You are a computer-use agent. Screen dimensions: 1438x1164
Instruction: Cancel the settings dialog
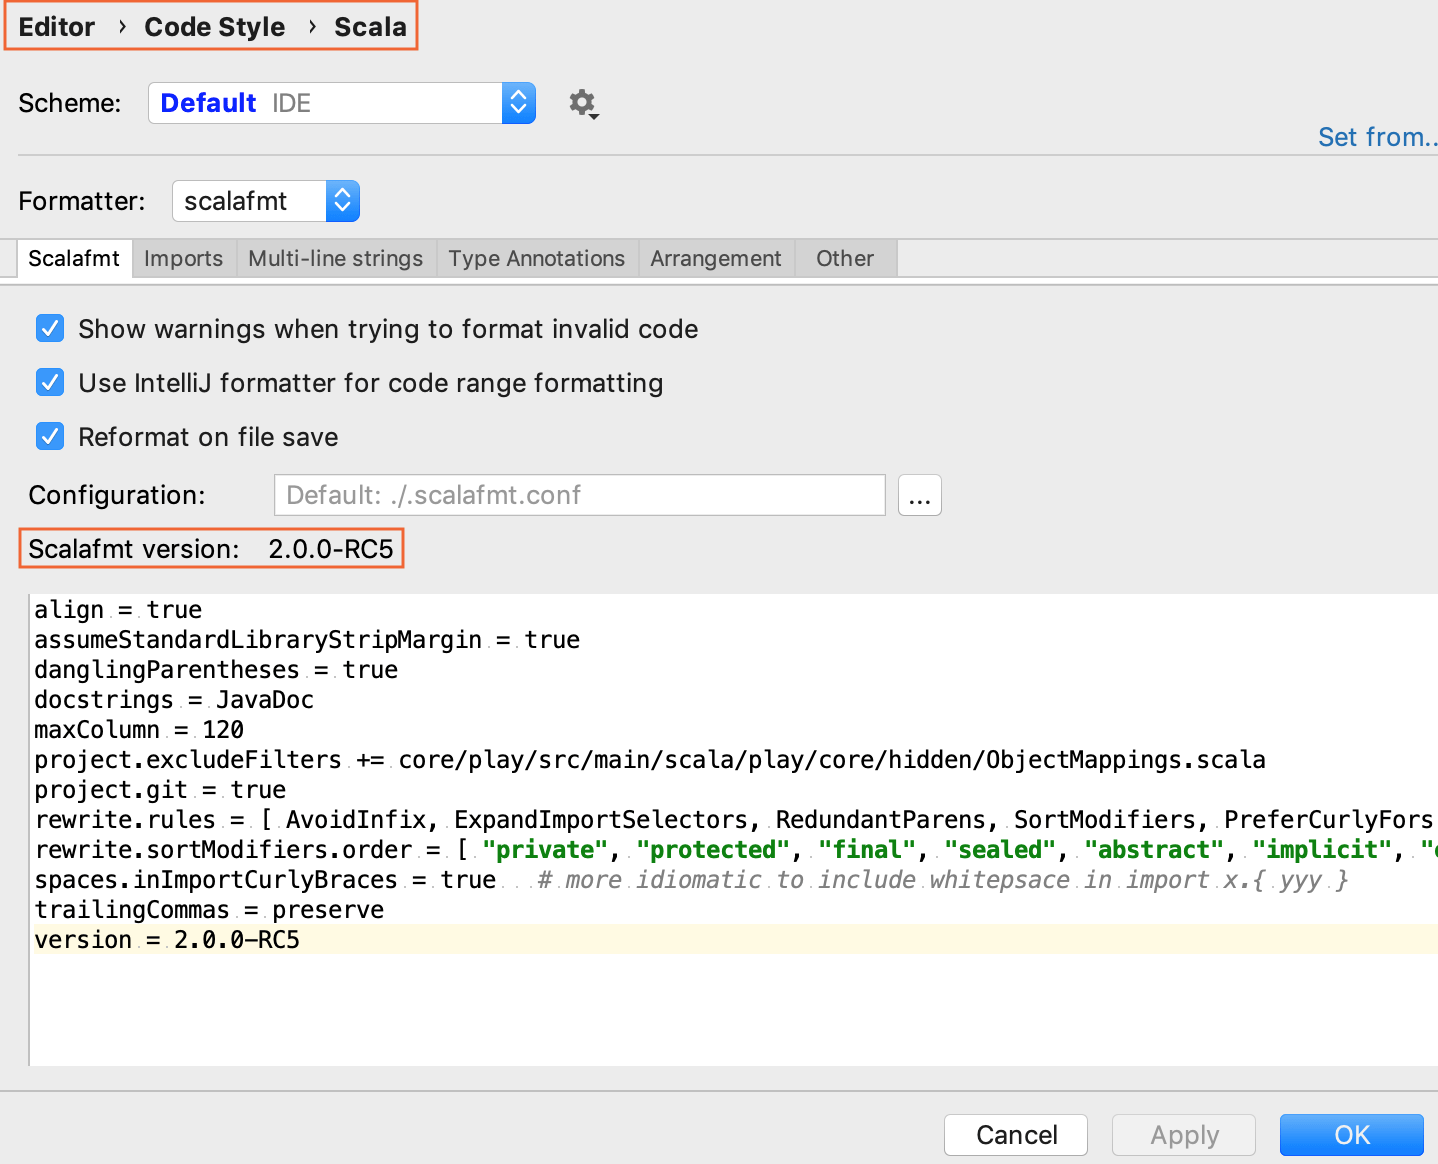coord(1015,1134)
